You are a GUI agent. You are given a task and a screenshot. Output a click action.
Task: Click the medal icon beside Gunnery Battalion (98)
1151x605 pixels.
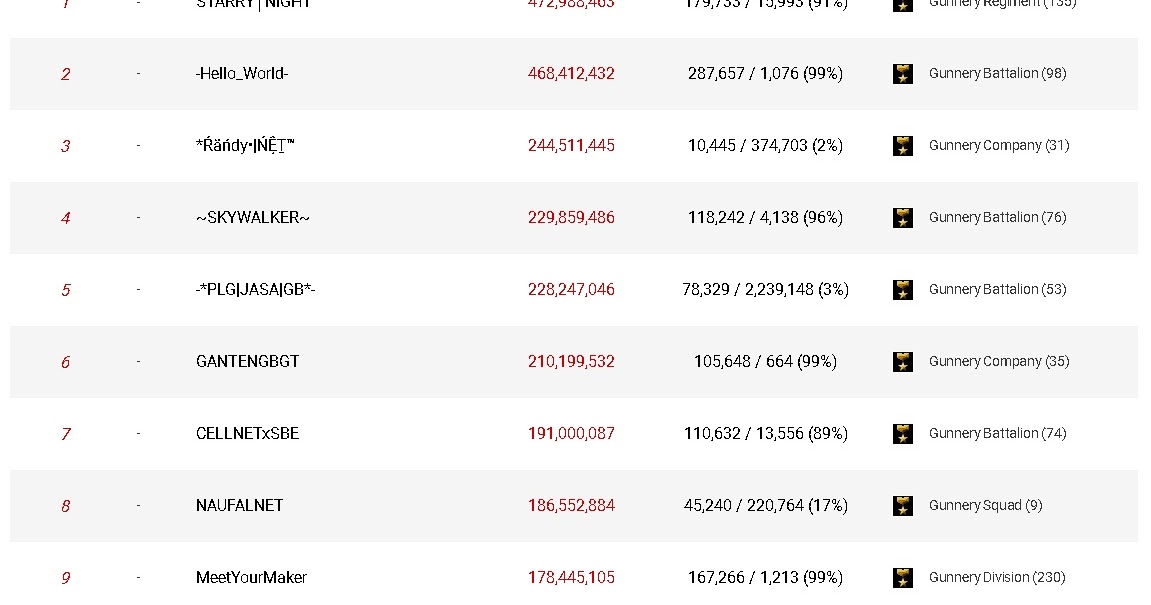[x=902, y=74]
